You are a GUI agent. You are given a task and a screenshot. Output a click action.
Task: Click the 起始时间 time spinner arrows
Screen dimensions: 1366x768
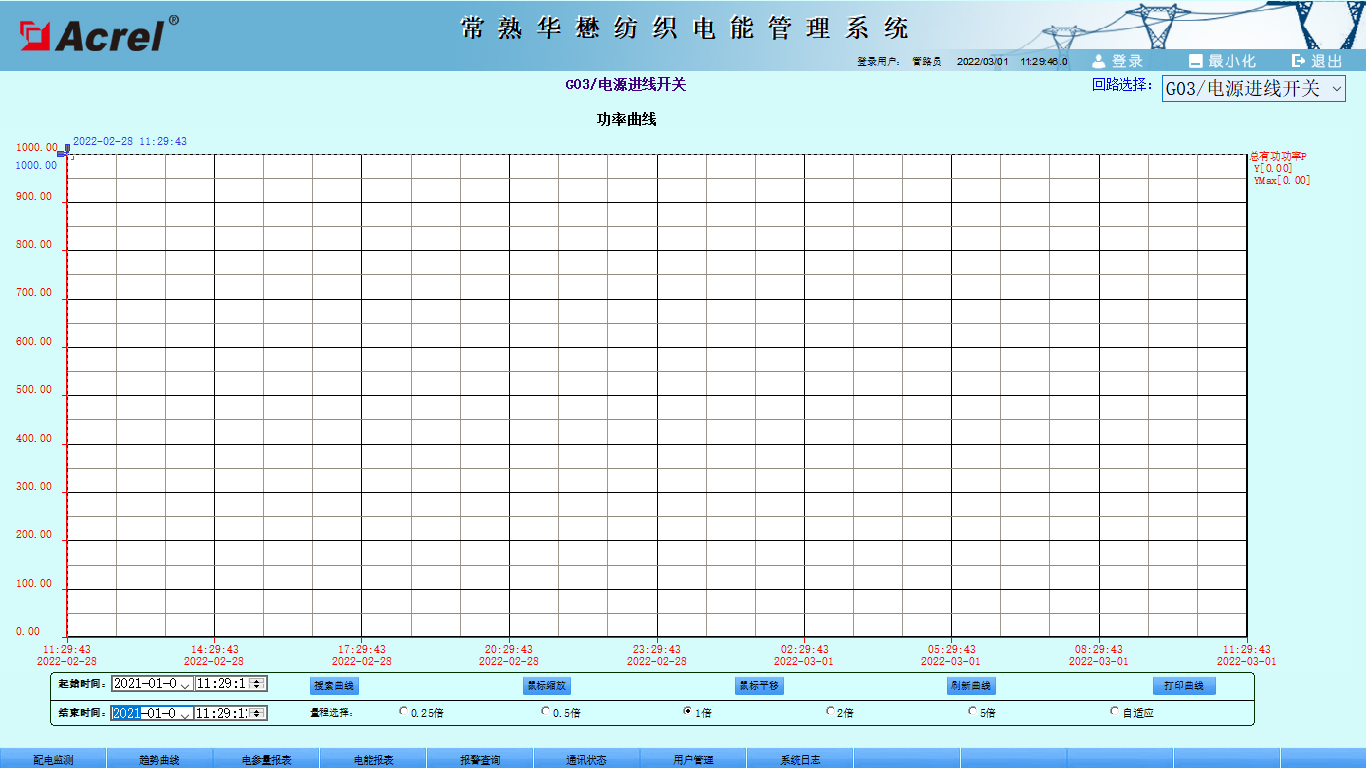pyautogui.click(x=257, y=684)
